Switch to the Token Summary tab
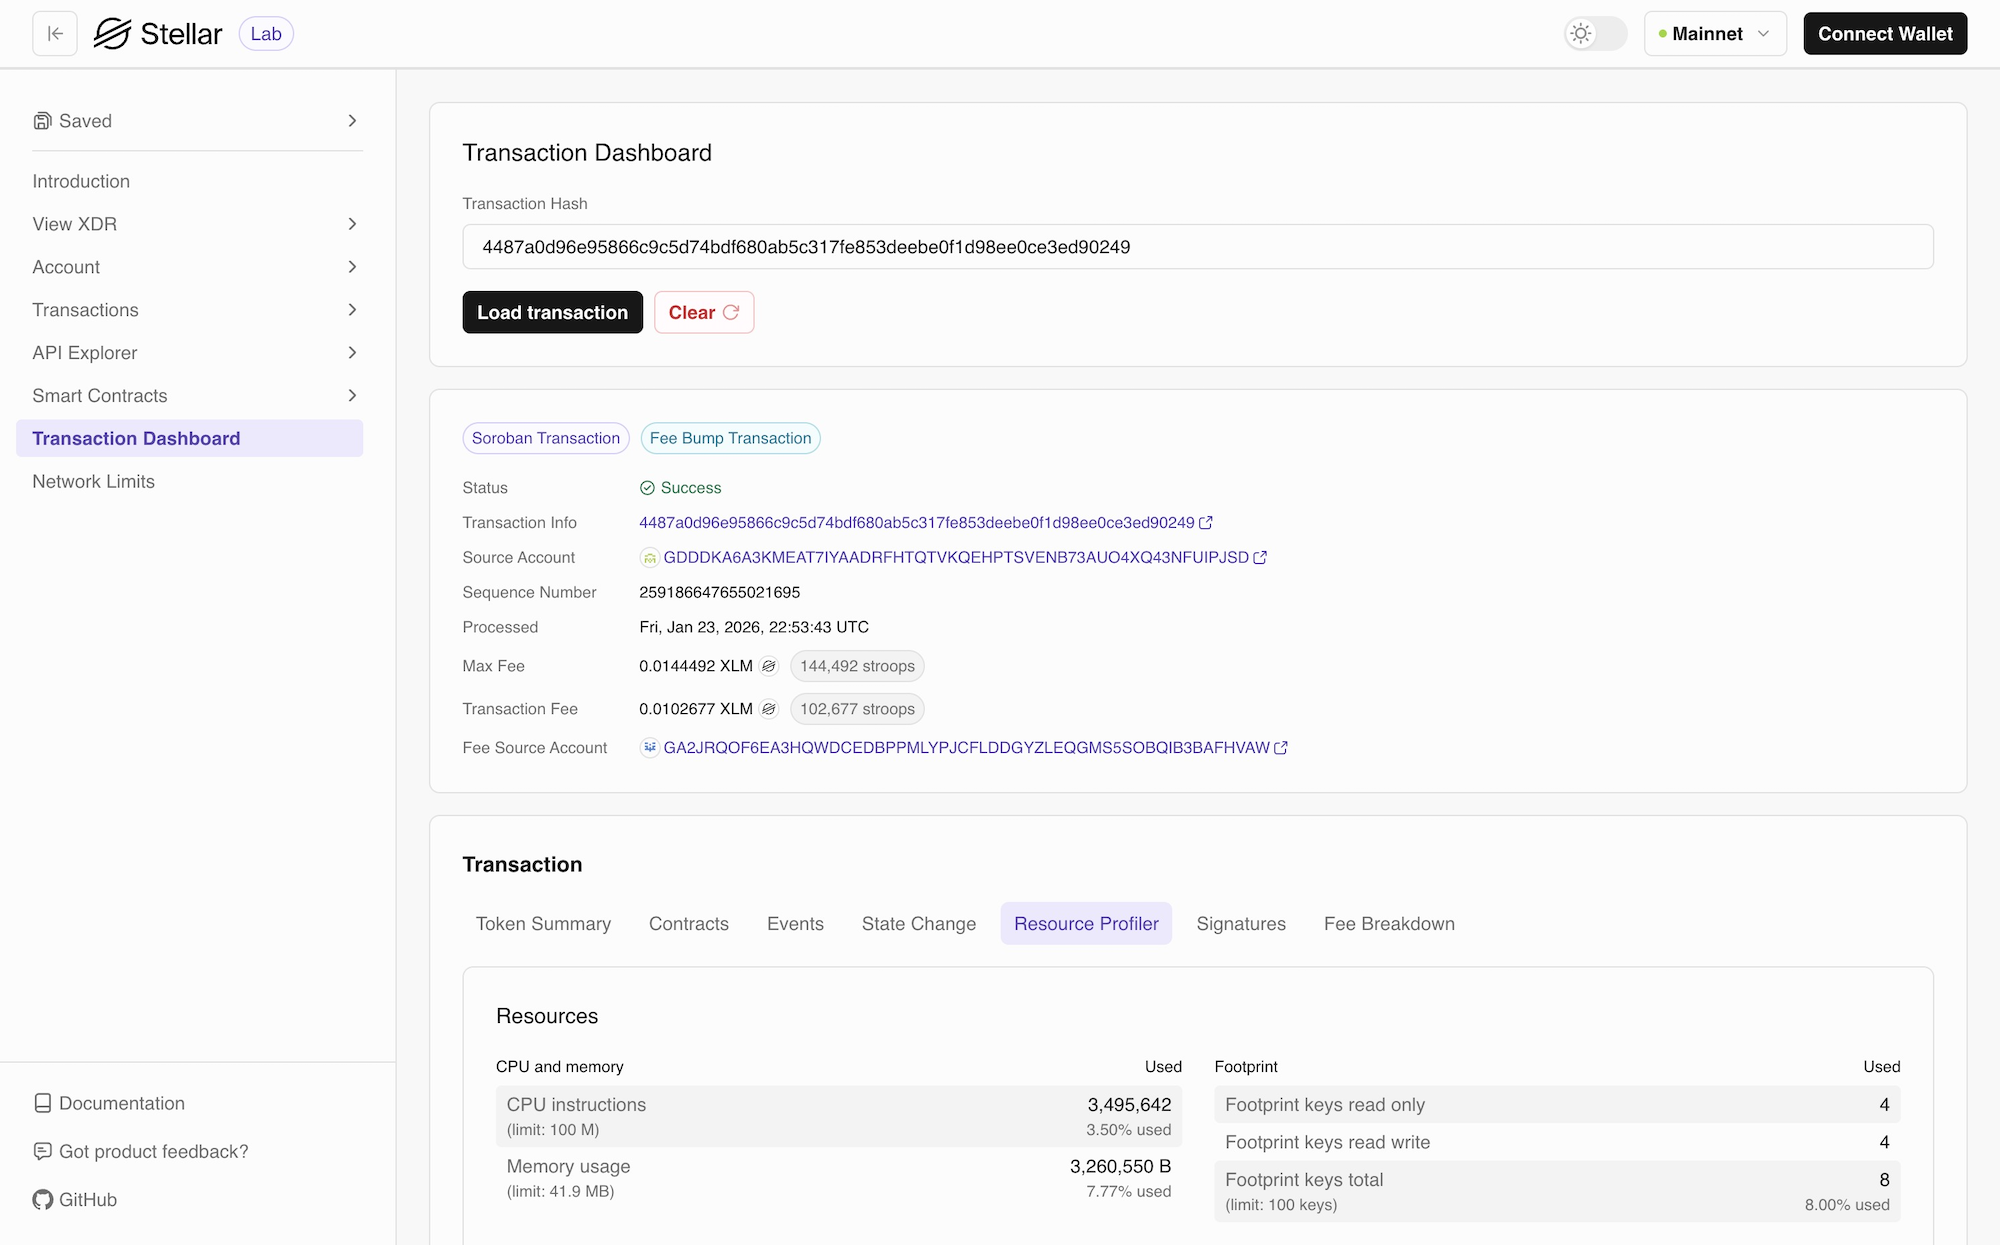The image size is (2000, 1245). pos(543,923)
